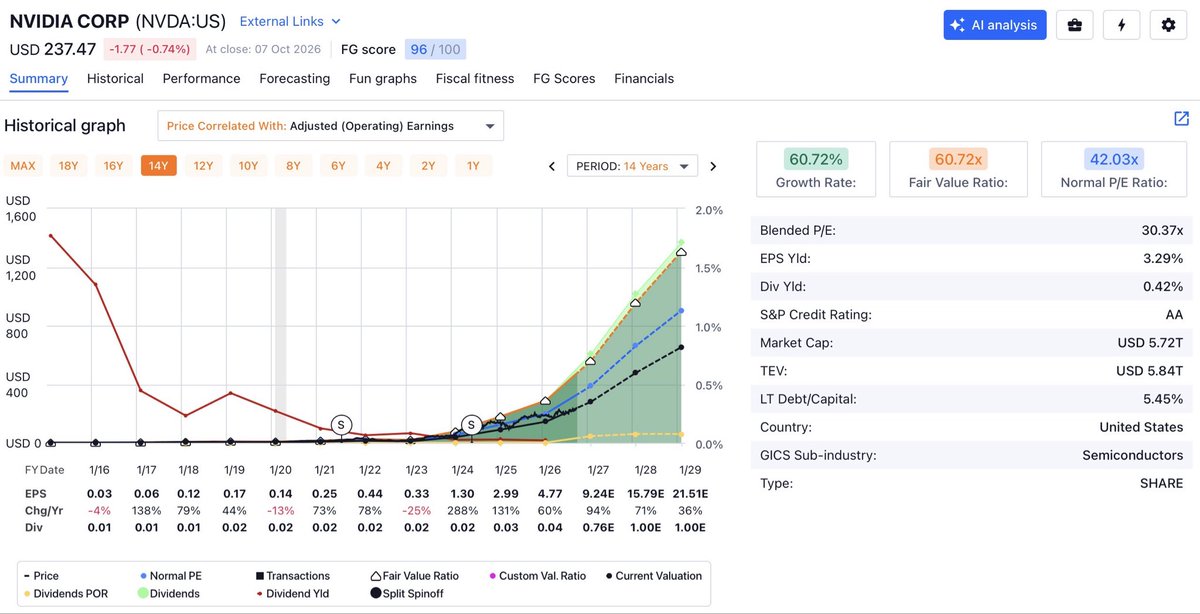Click the Market Cap value USD 5.72T

pos(1150,343)
